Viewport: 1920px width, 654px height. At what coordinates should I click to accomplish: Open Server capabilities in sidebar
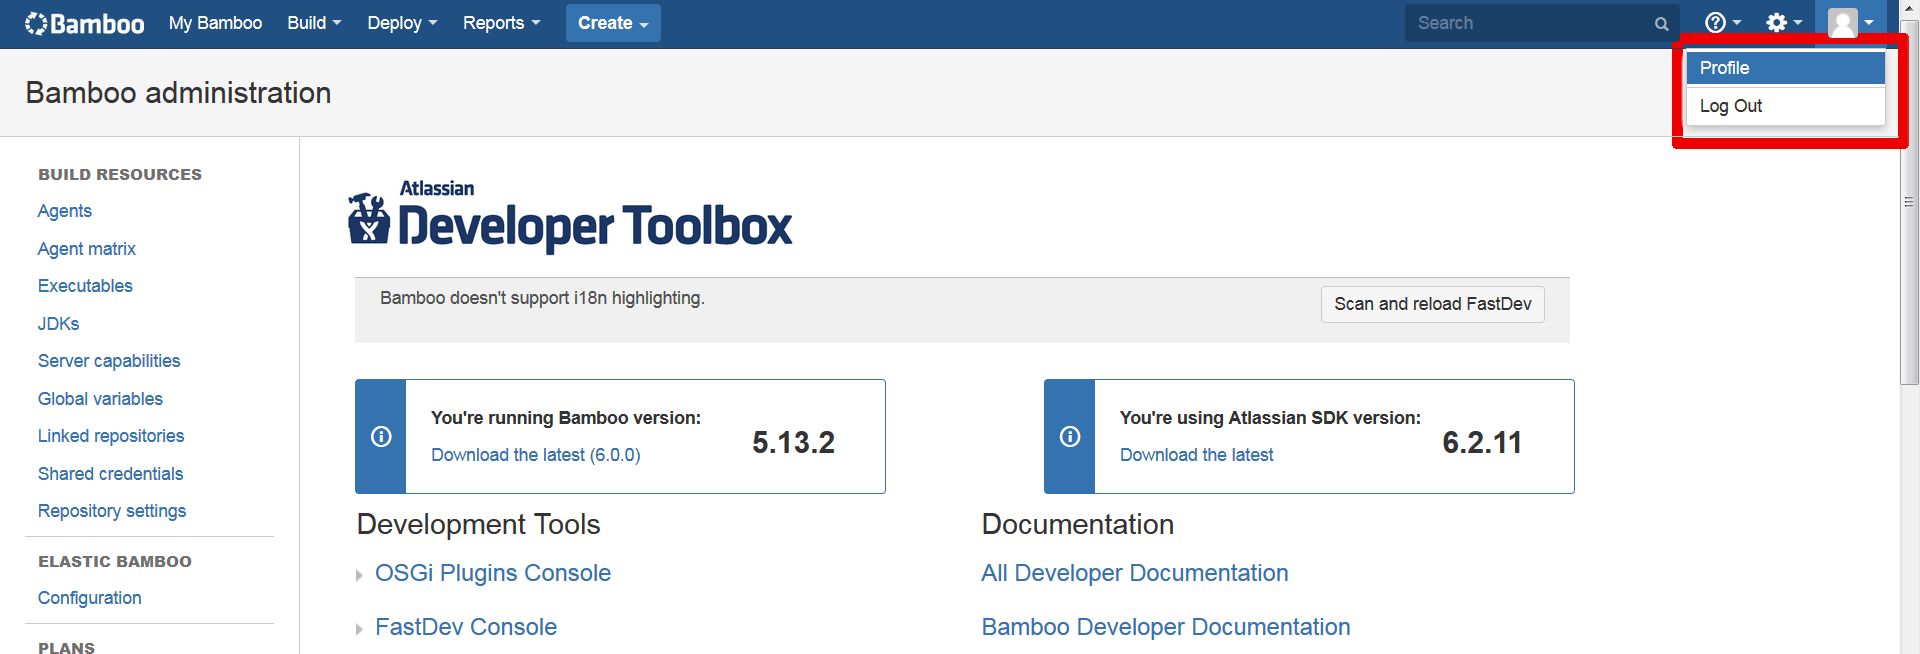[109, 361]
